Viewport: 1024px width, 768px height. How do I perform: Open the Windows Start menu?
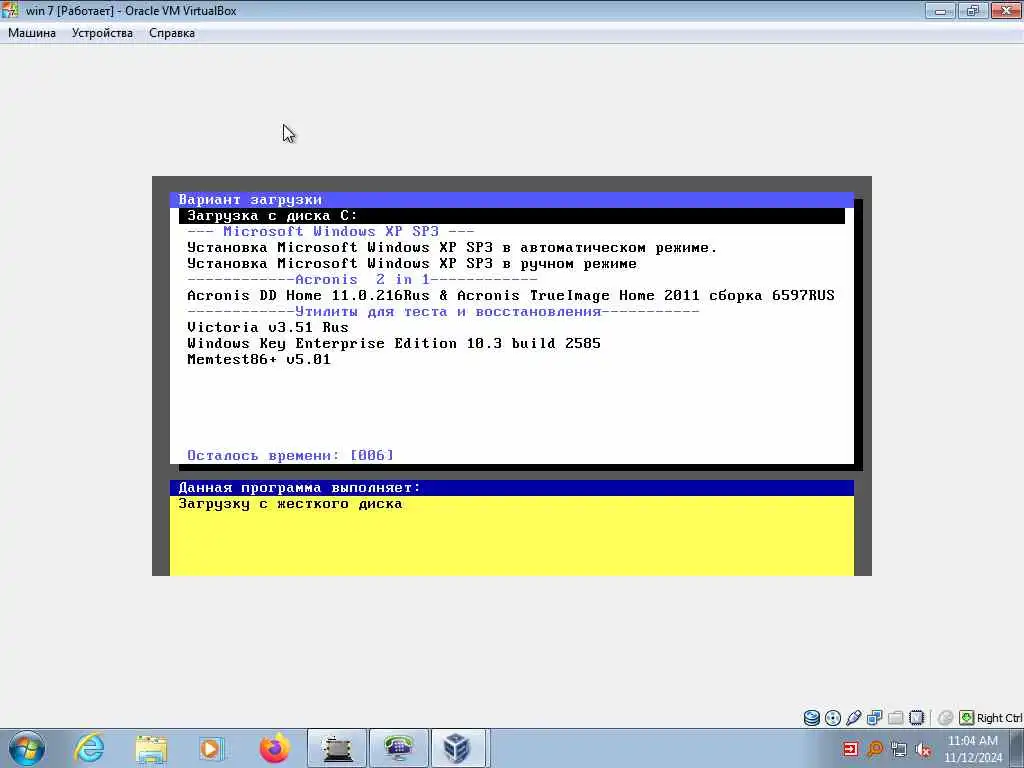[x=27, y=748]
